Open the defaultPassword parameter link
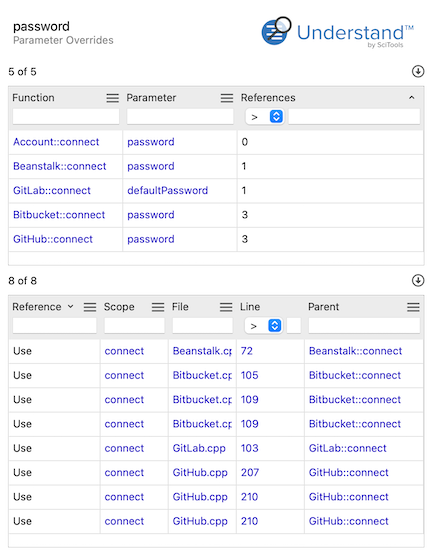The width and height of the screenshot is (432, 560). click(x=167, y=190)
